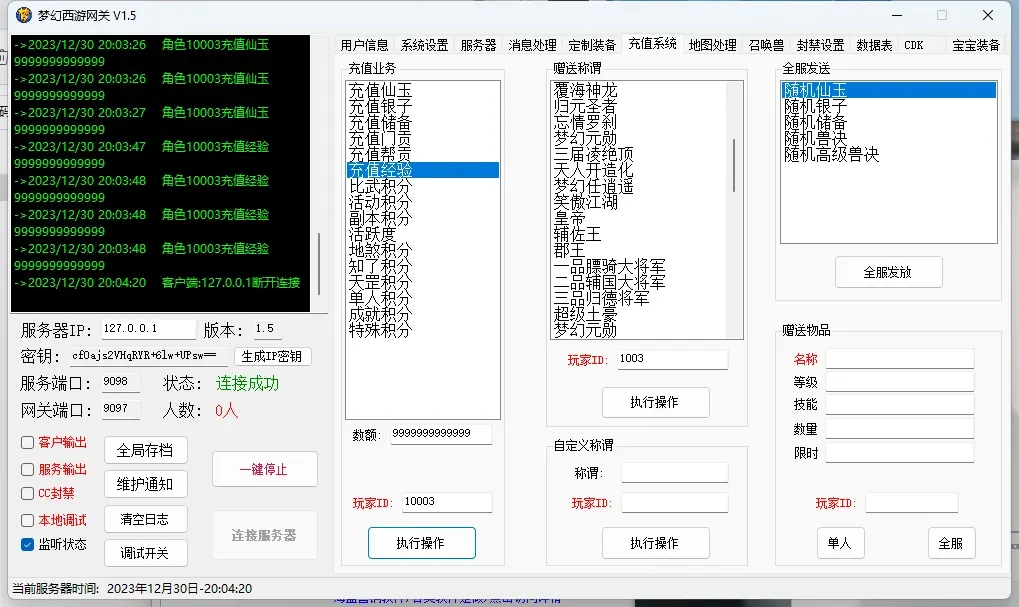This screenshot has height=607, width=1019.
Task: Click the 等级 field in 赠送物品
Action: tap(900, 381)
